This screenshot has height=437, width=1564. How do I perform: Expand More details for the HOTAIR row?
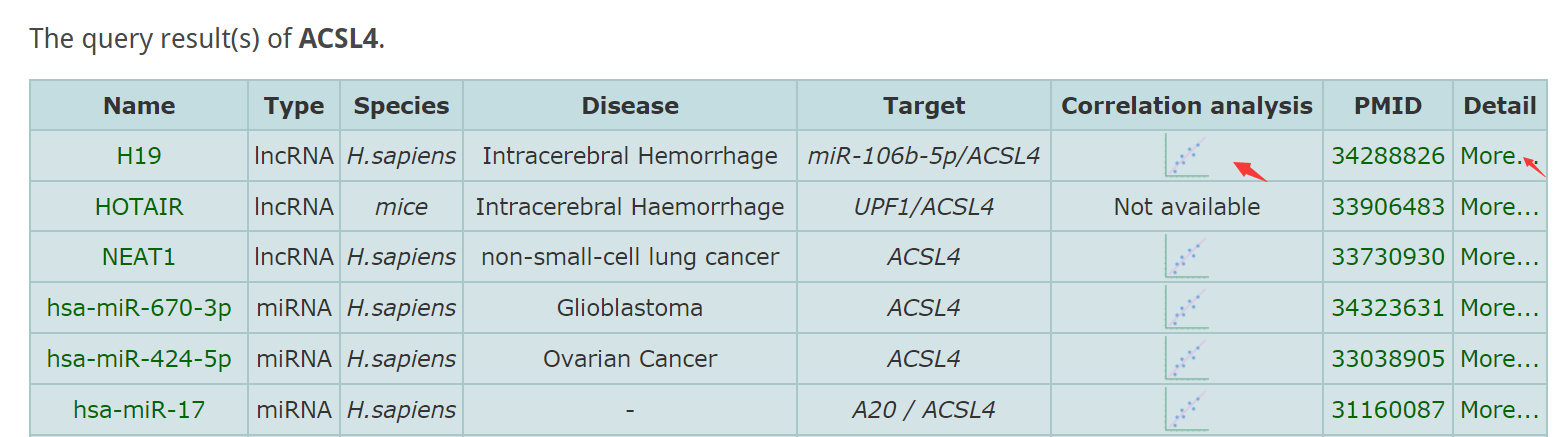tap(1499, 207)
